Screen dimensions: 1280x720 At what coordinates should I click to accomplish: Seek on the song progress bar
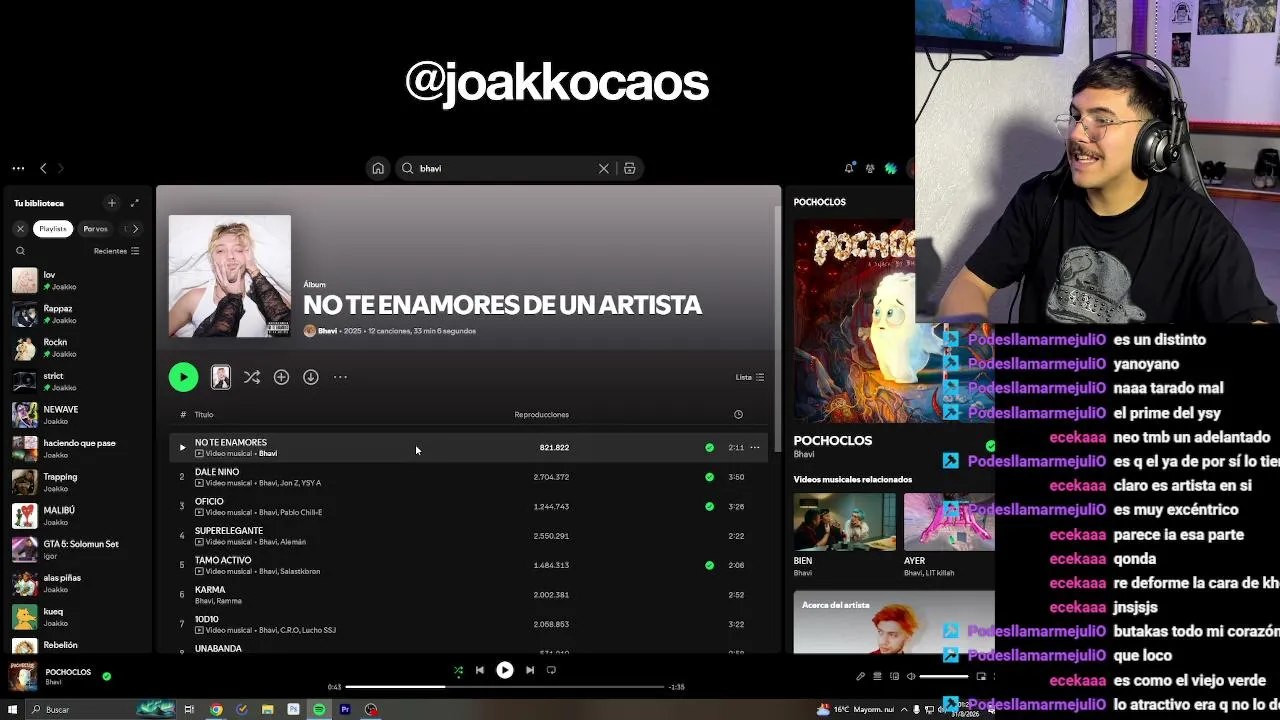coord(505,687)
